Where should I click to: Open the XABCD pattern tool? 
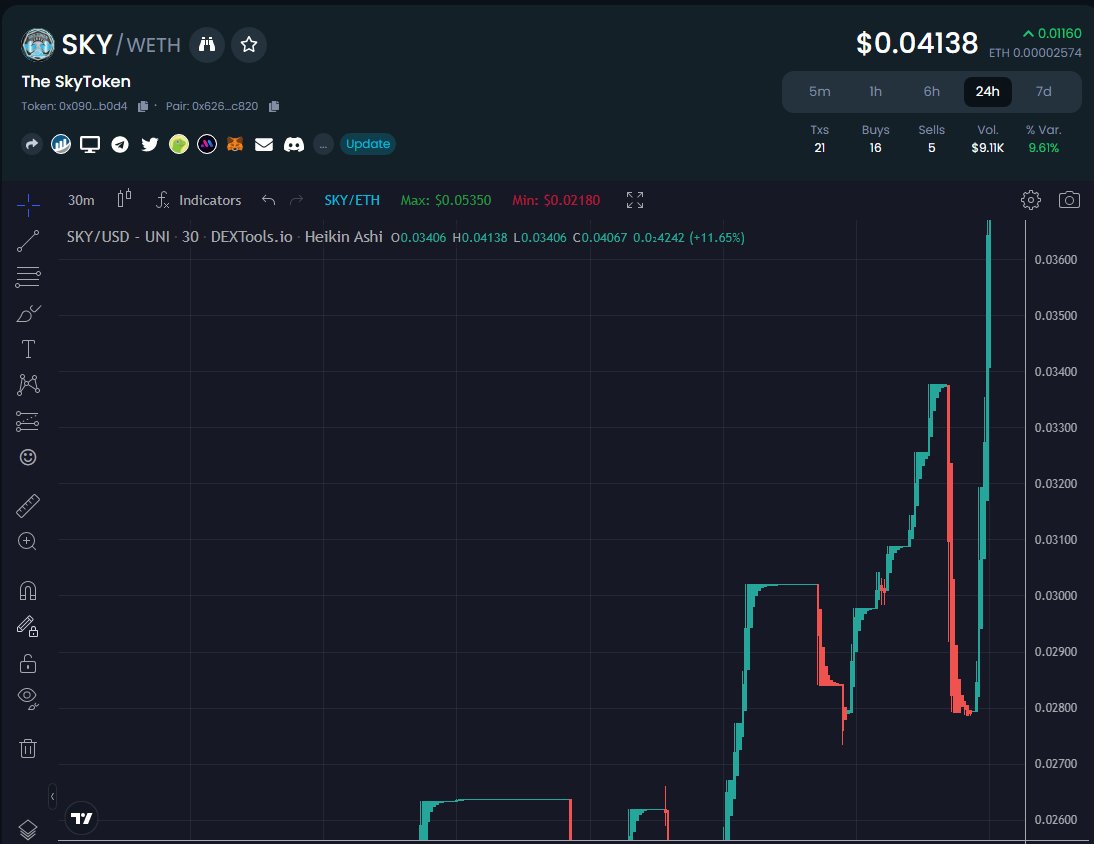pyautogui.click(x=28, y=385)
